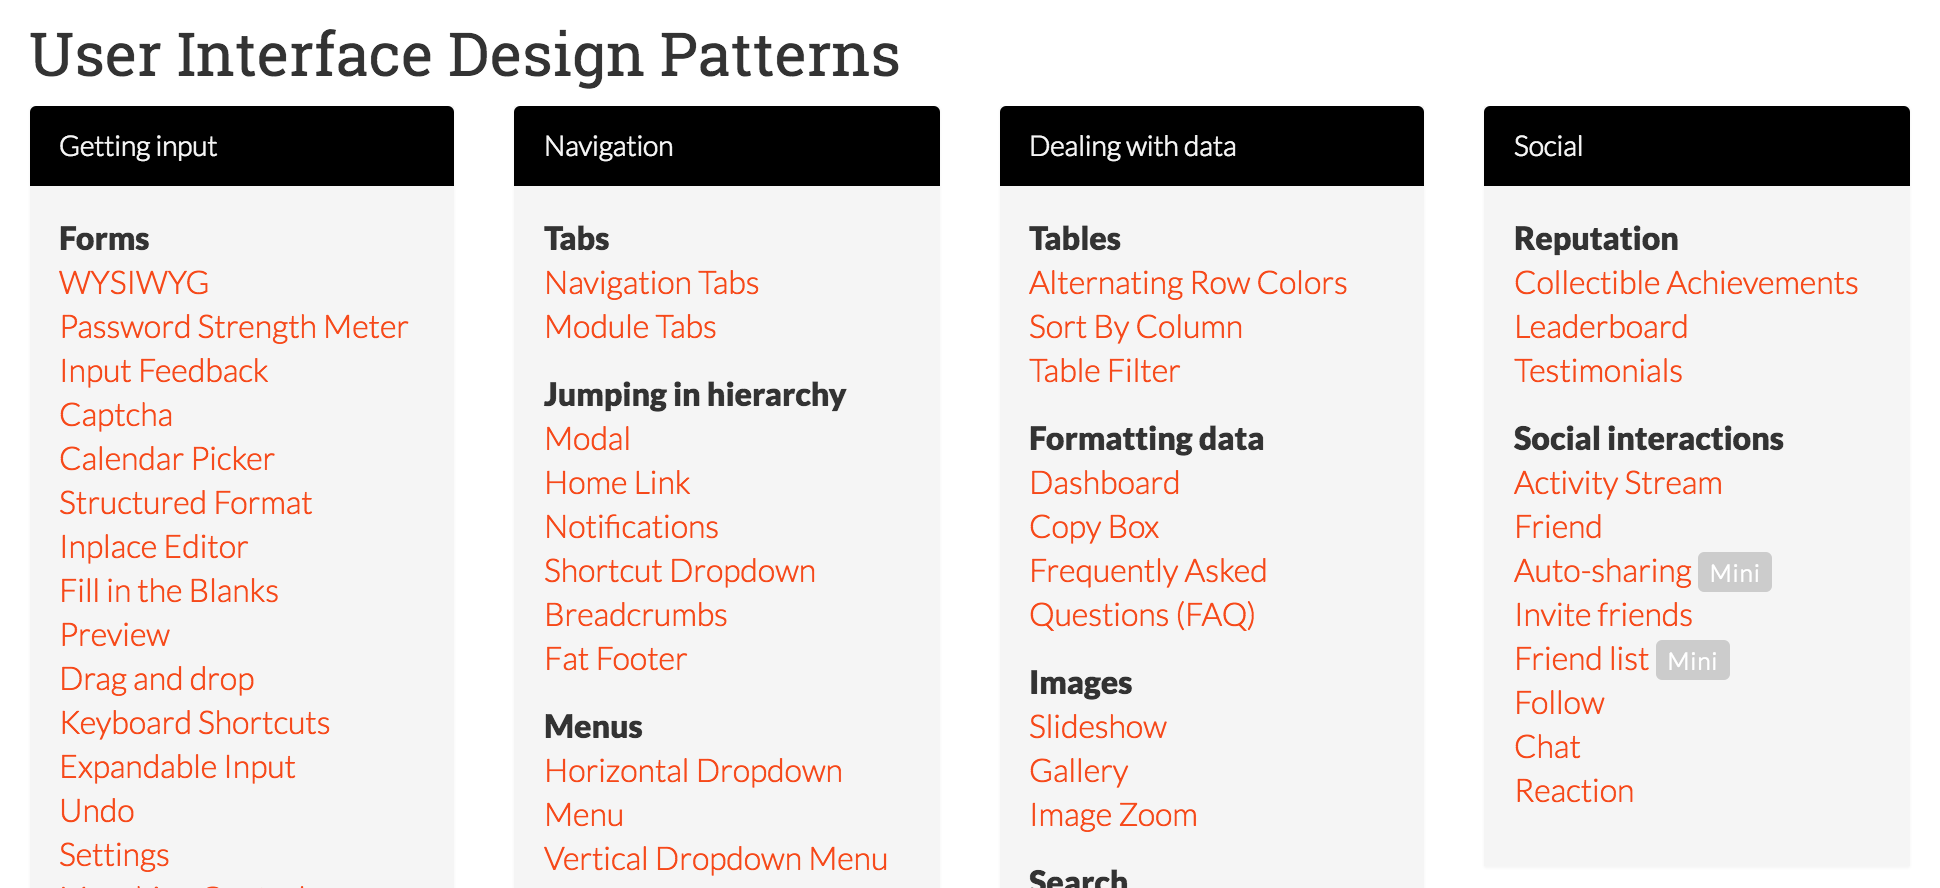Click Activity Stream in Social column
This screenshot has width=1940, height=888.
click(x=1618, y=482)
